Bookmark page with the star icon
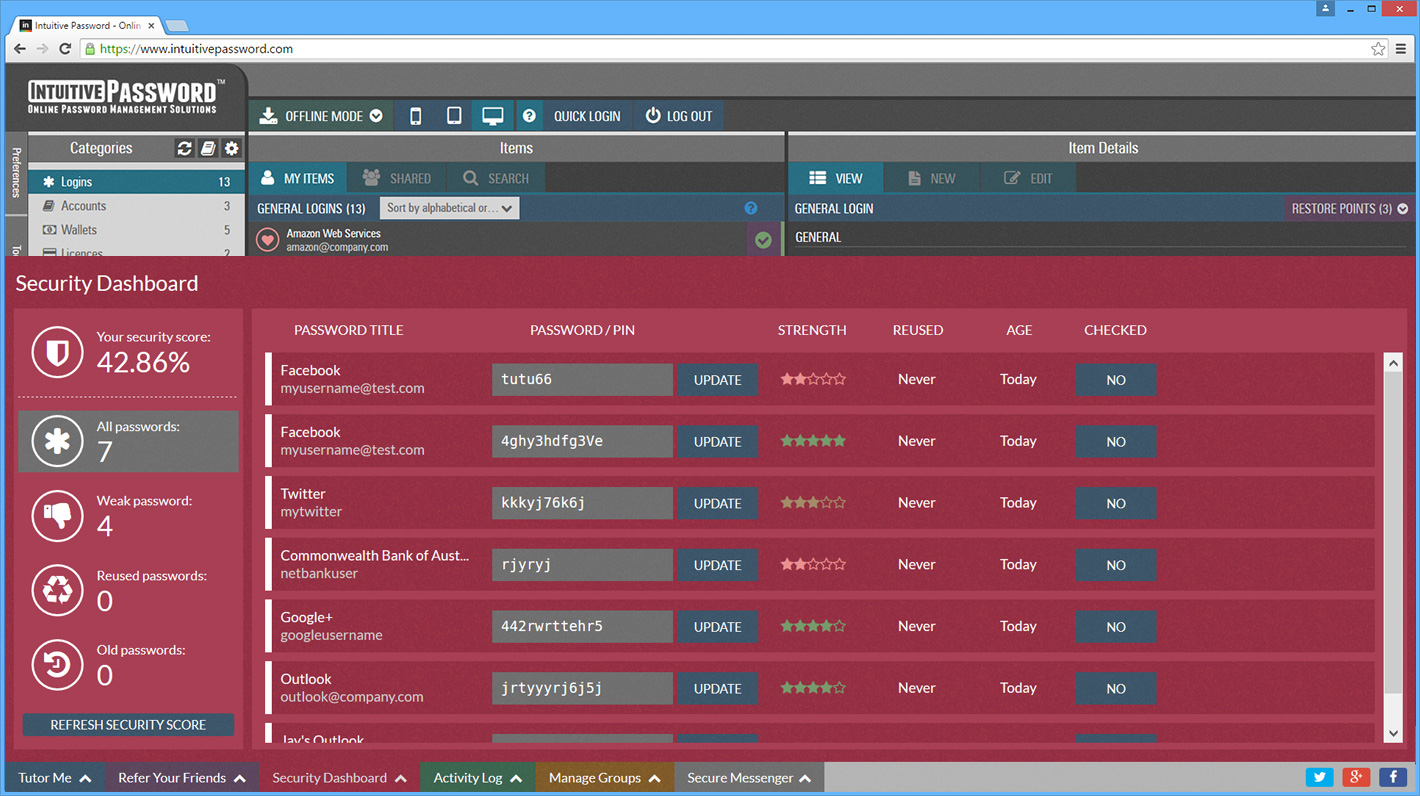This screenshot has height=796, width=1420. (1378, 48)
